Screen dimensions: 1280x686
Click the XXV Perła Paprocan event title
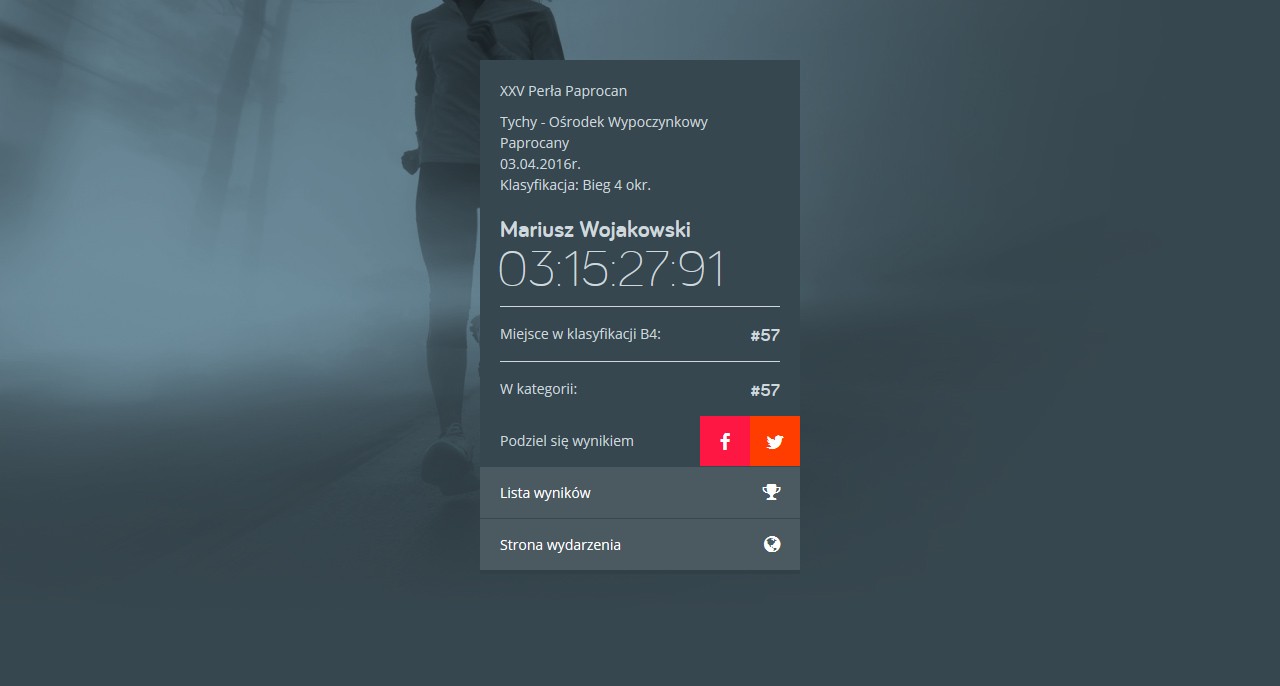tap(563, 91)
